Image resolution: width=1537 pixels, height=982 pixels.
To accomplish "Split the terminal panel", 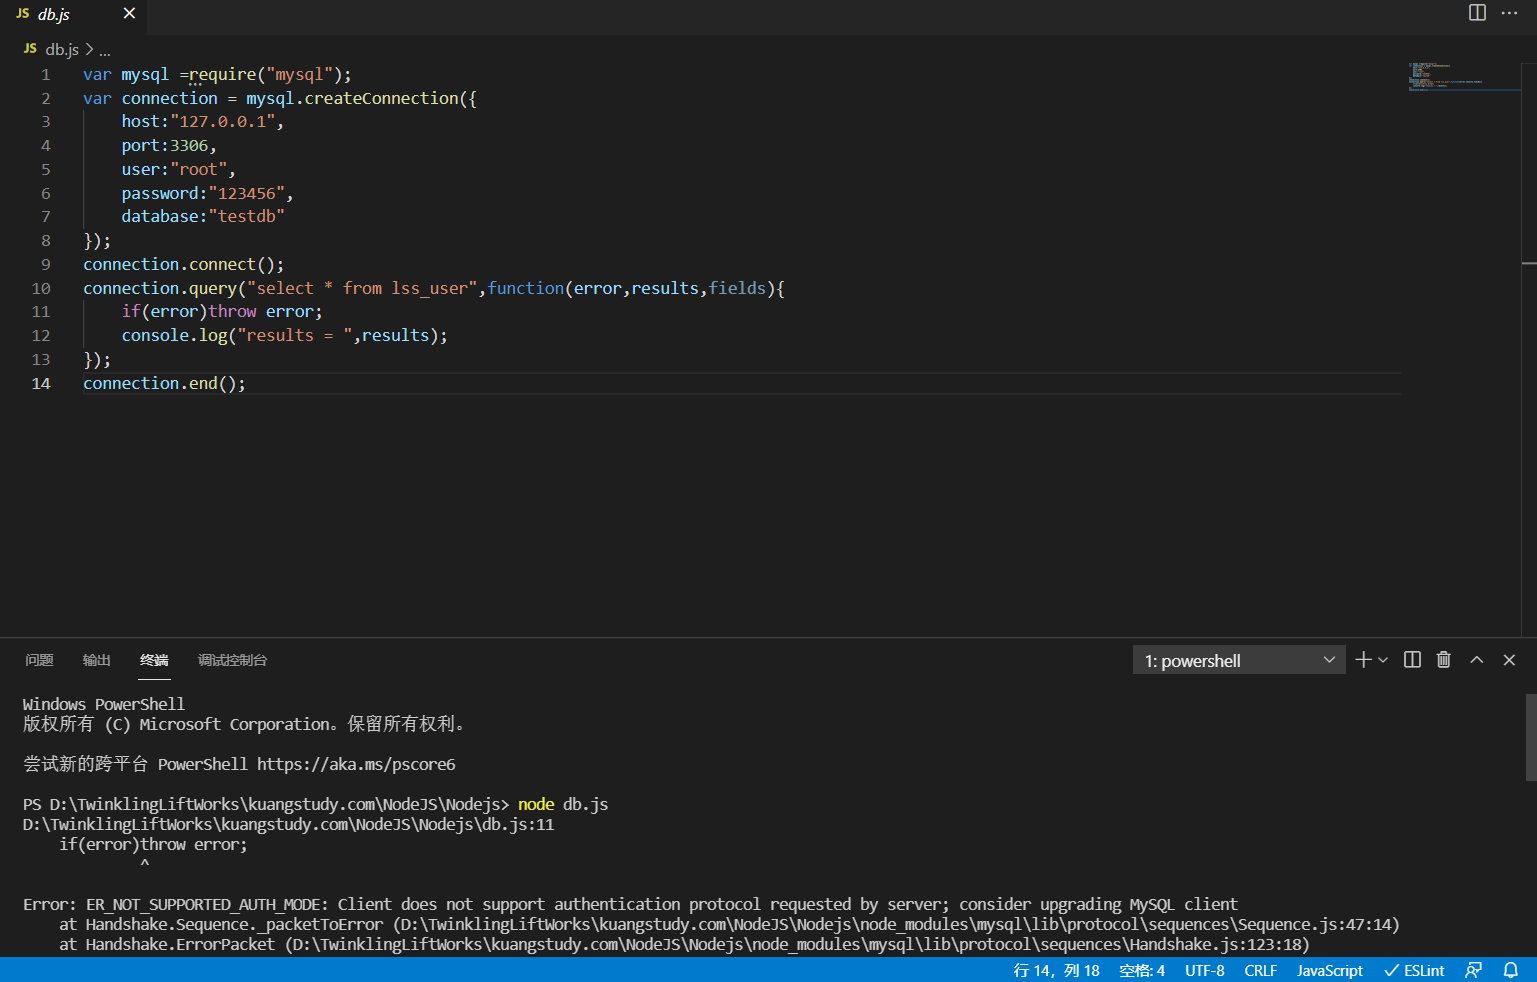I will tap(1412, 660).
